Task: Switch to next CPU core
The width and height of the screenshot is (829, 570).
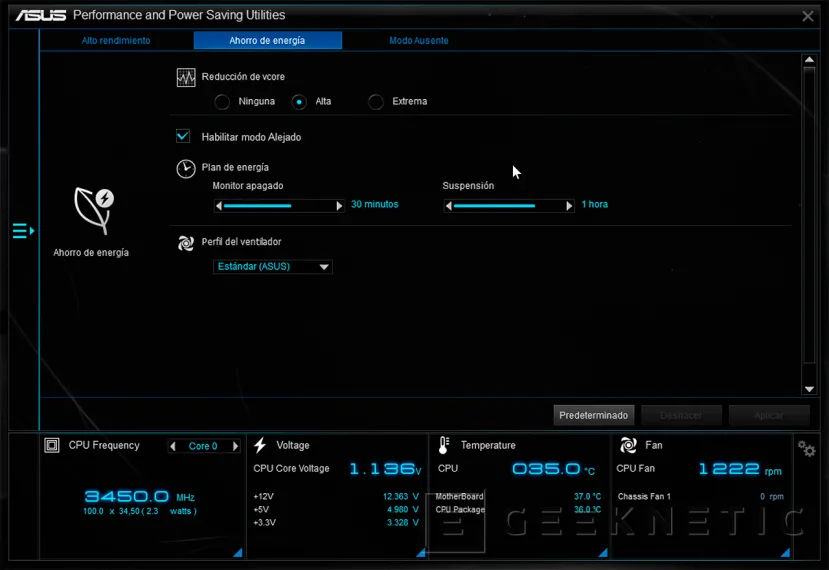Action: pos(235,446)
